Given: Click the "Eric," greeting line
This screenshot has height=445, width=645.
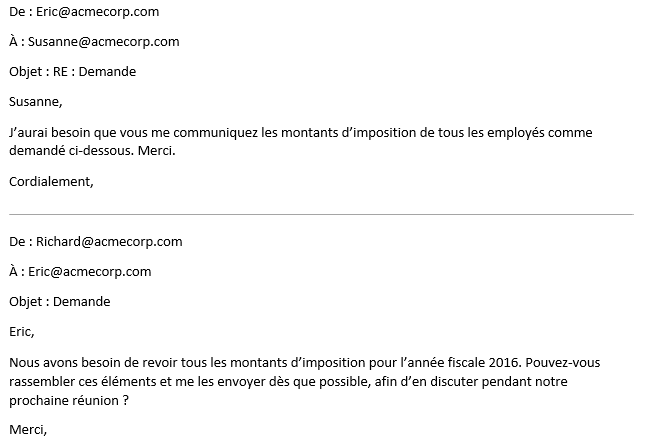Looking at the screenshot, I should (x=21, y=331).
